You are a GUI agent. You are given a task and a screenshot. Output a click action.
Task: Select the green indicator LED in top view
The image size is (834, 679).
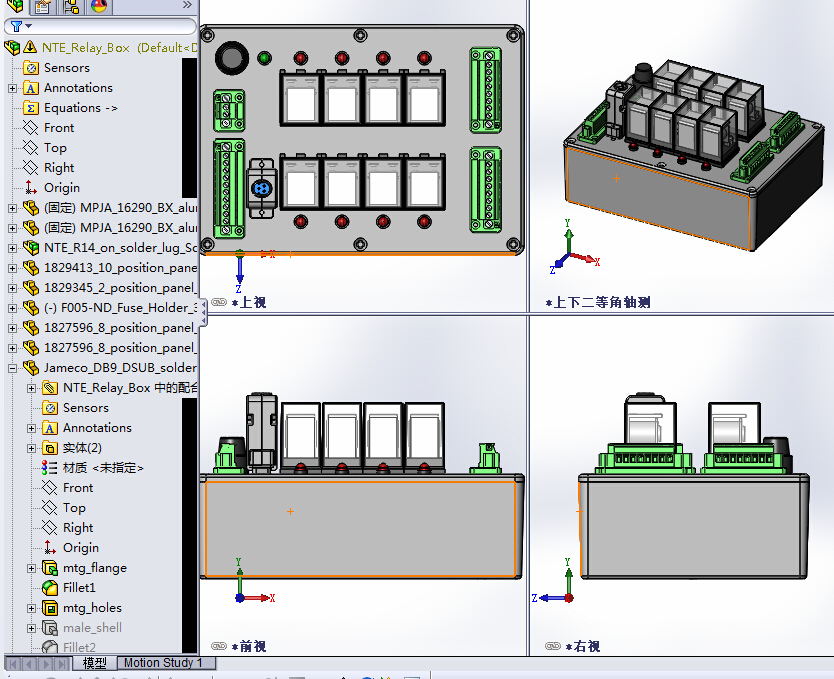tap(264, 57)
